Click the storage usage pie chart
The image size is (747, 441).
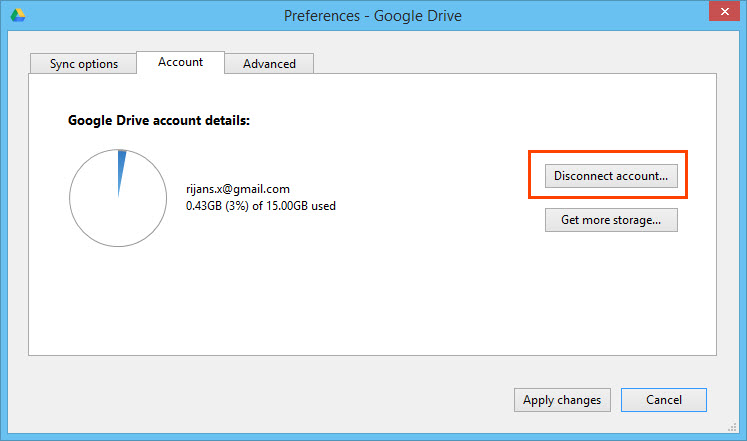point(118,198)
